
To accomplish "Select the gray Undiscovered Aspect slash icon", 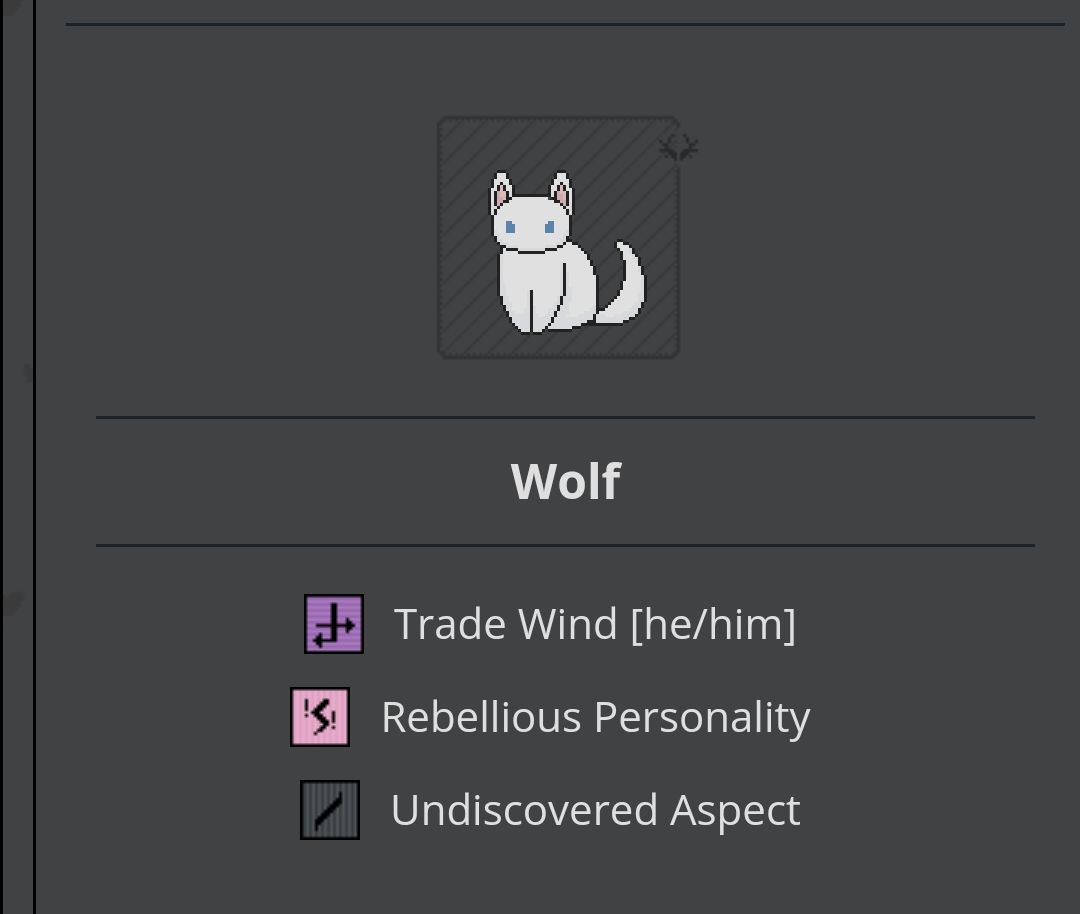I will click(x=330, y=810).
